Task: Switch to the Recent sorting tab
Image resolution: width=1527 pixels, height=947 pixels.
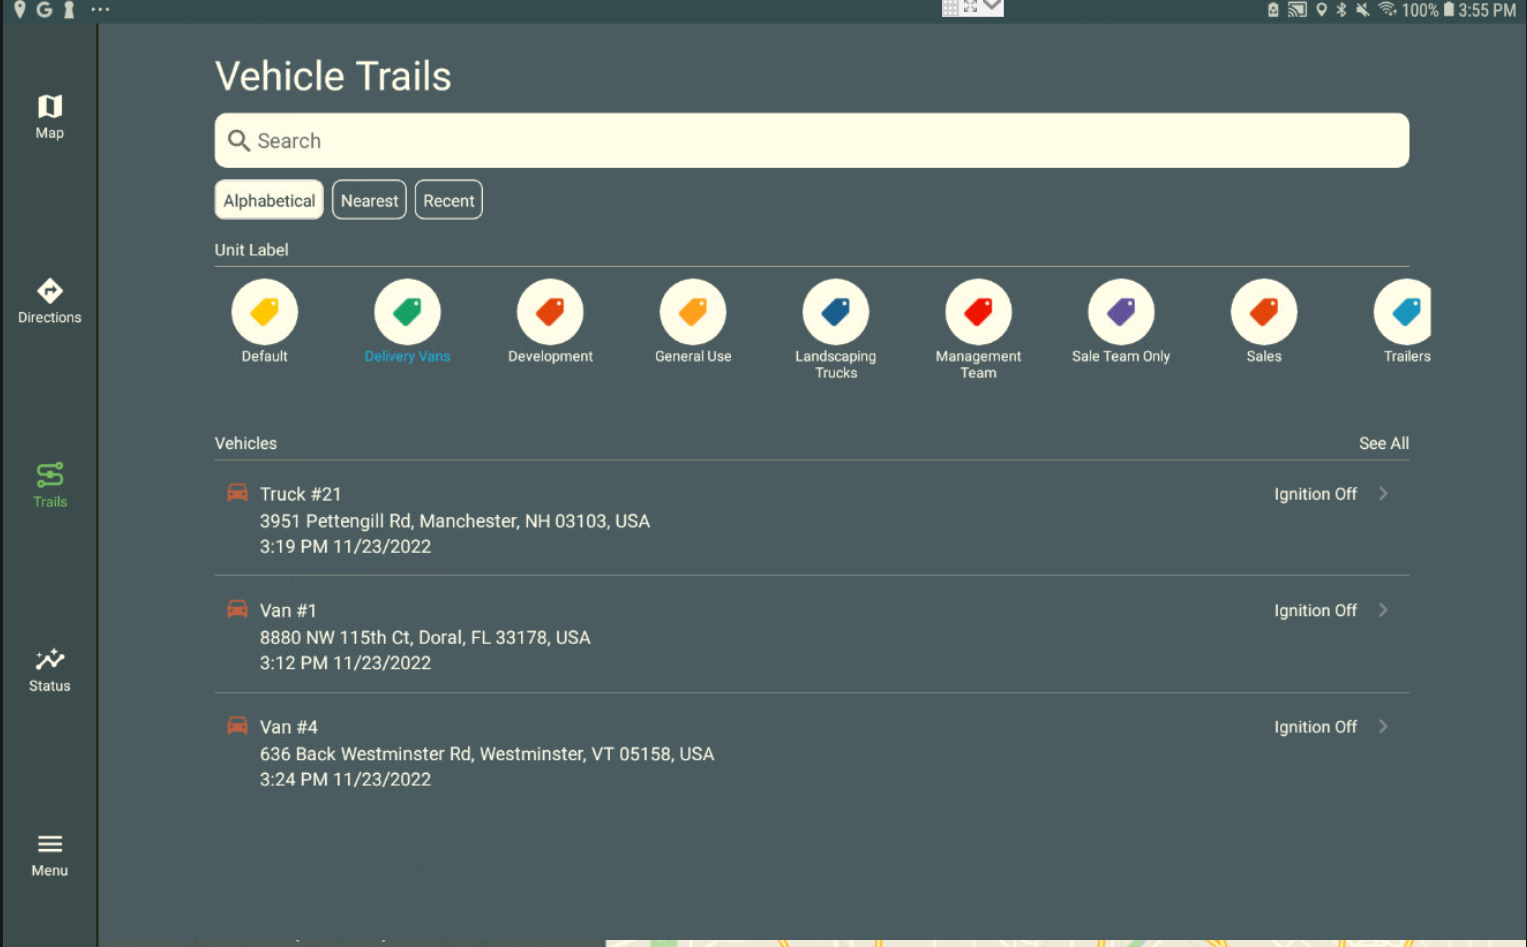Action: tap(448, 200)
